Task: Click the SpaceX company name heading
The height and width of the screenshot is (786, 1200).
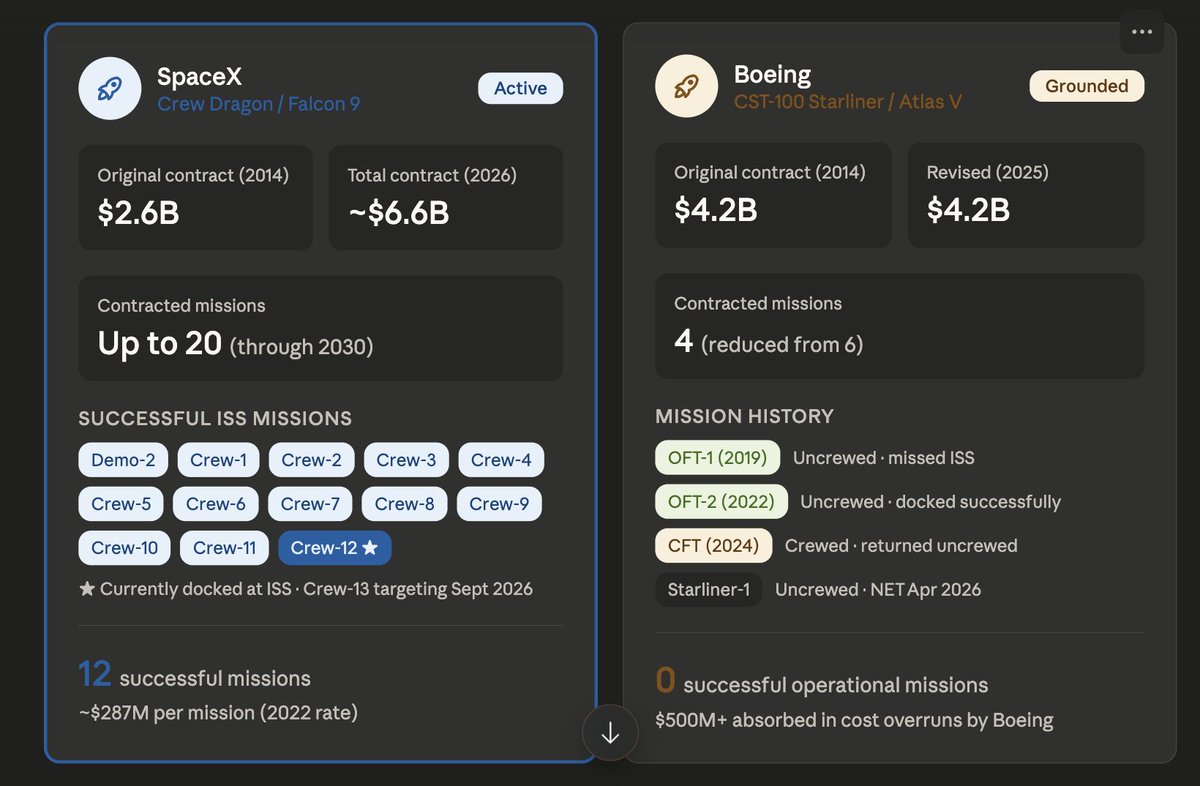Action: click(199, 76)
